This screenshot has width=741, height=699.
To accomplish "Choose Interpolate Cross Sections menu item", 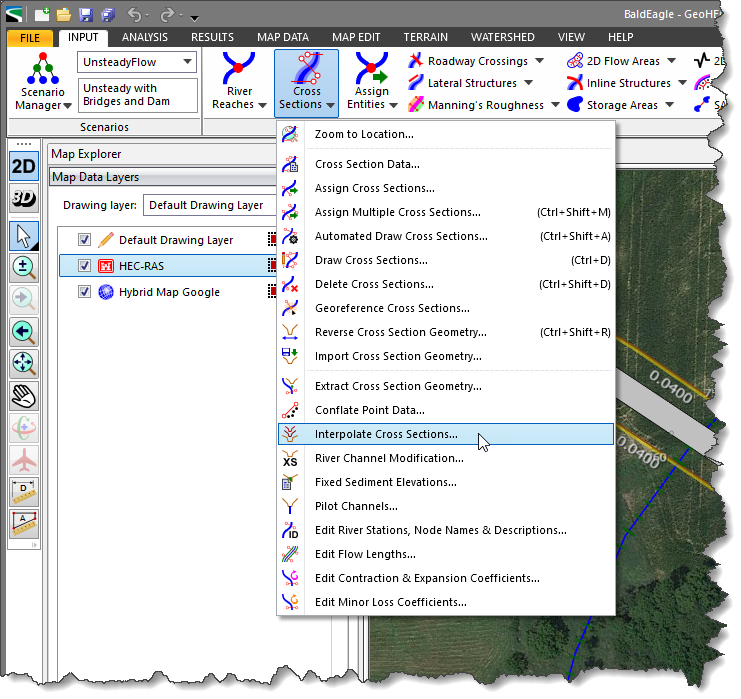I will click(446, 434).
